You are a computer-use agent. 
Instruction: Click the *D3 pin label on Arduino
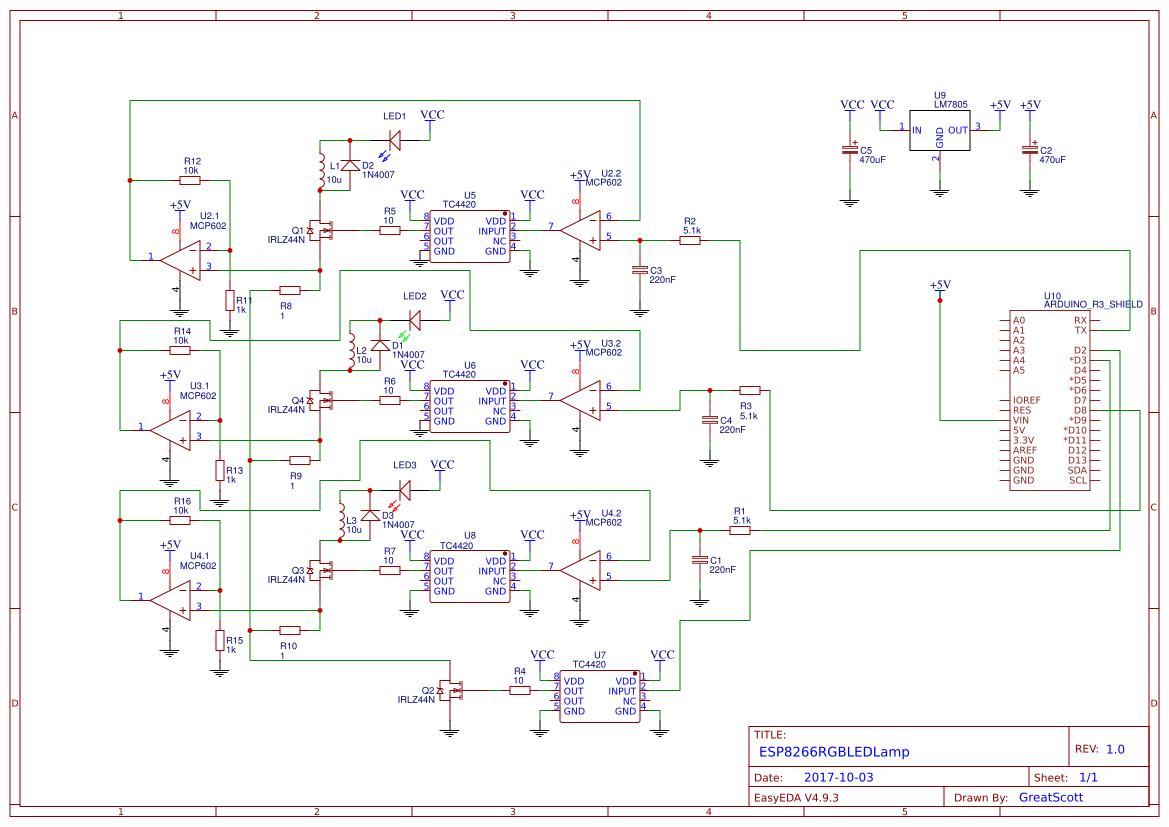1078,360
